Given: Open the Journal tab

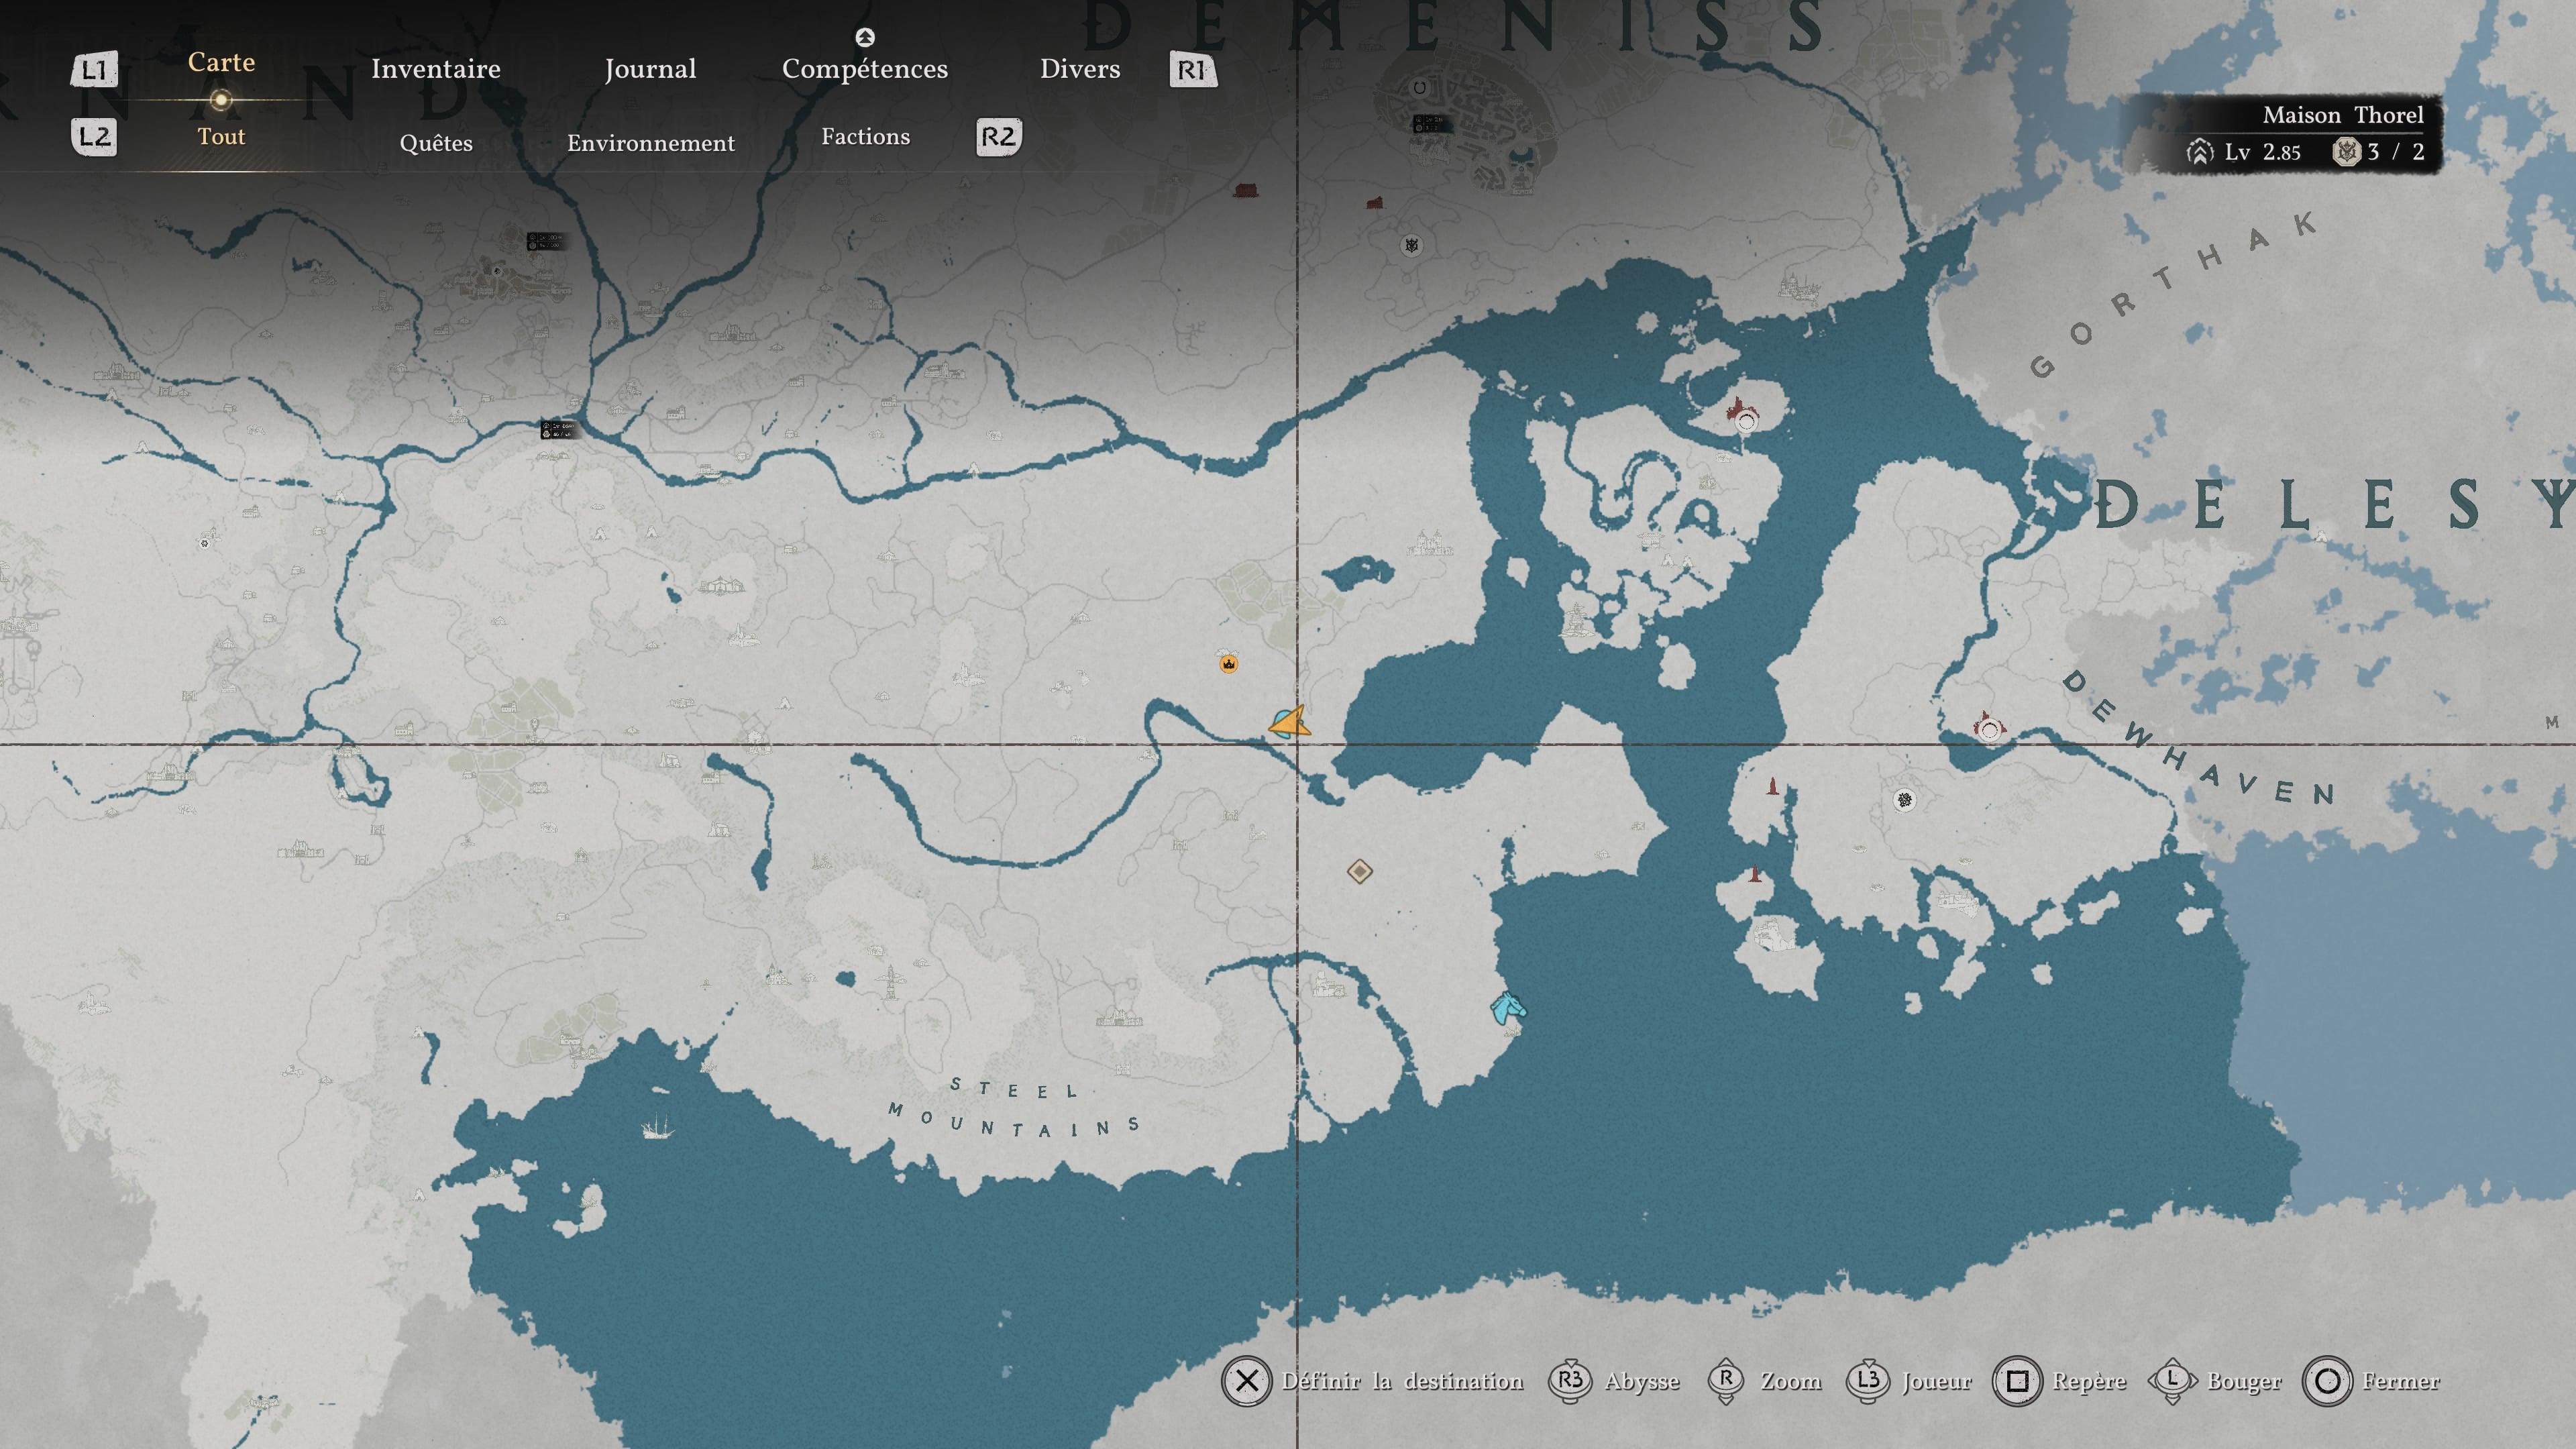Looking at the screenshot, I should click(x=650, y=69).
